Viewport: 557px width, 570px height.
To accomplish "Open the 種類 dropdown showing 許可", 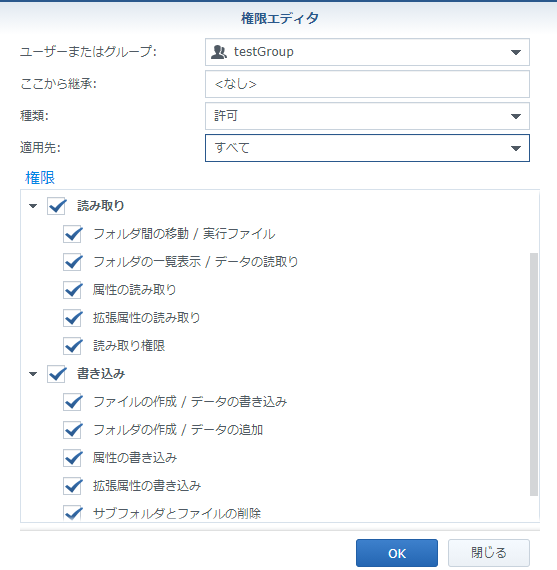I will pos(367,116).
